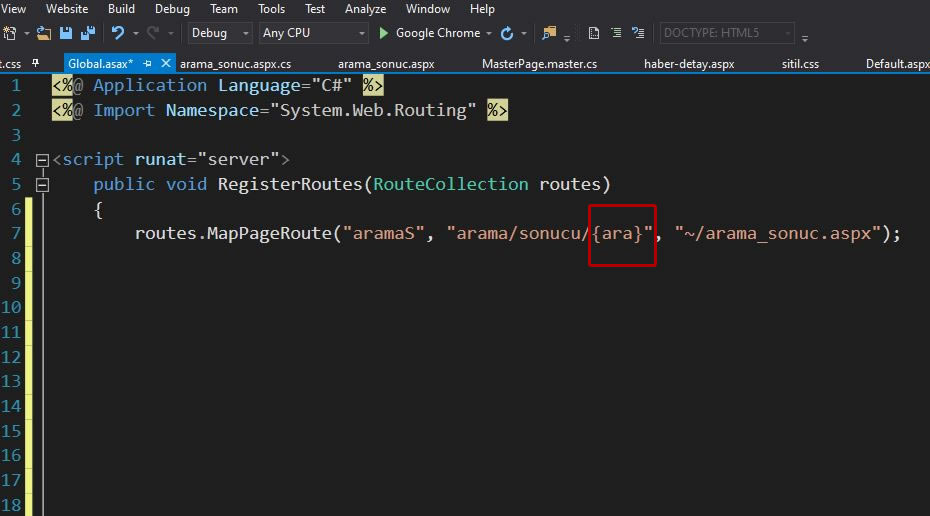Expand the Google Chrome browser dropdown arrow
Screen dimensions: 930x516
click(489, 33)
